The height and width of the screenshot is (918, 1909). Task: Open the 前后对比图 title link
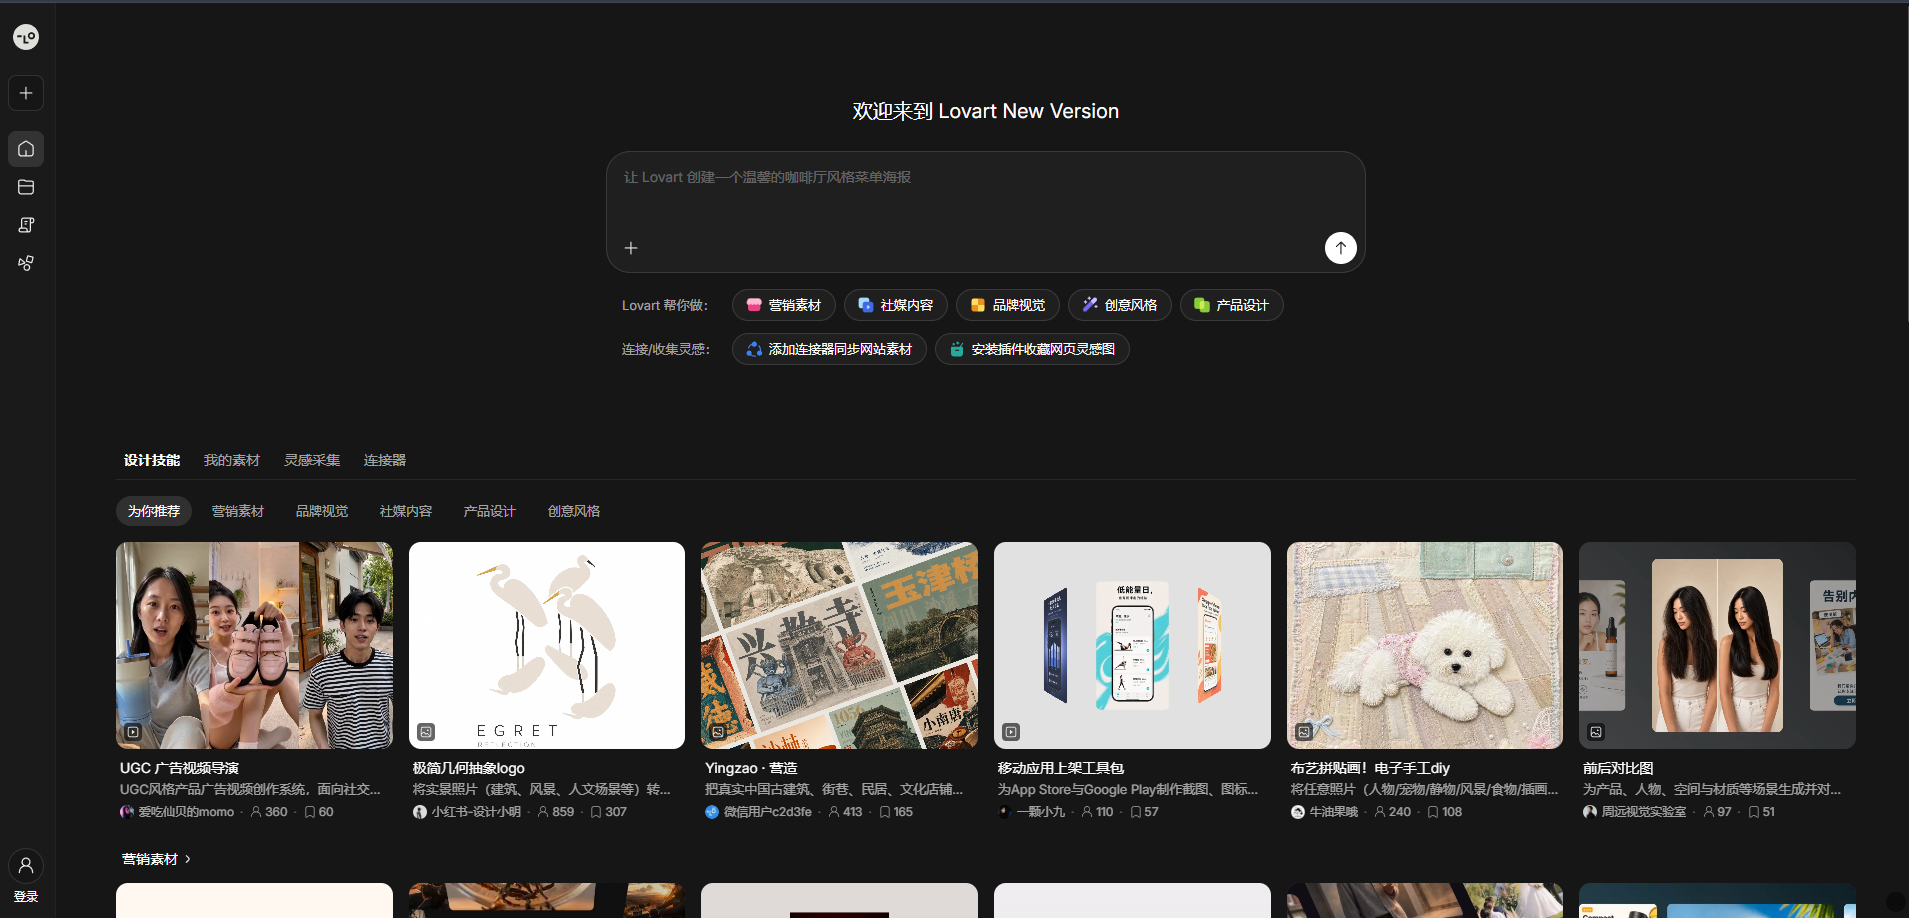[1618, 768]
